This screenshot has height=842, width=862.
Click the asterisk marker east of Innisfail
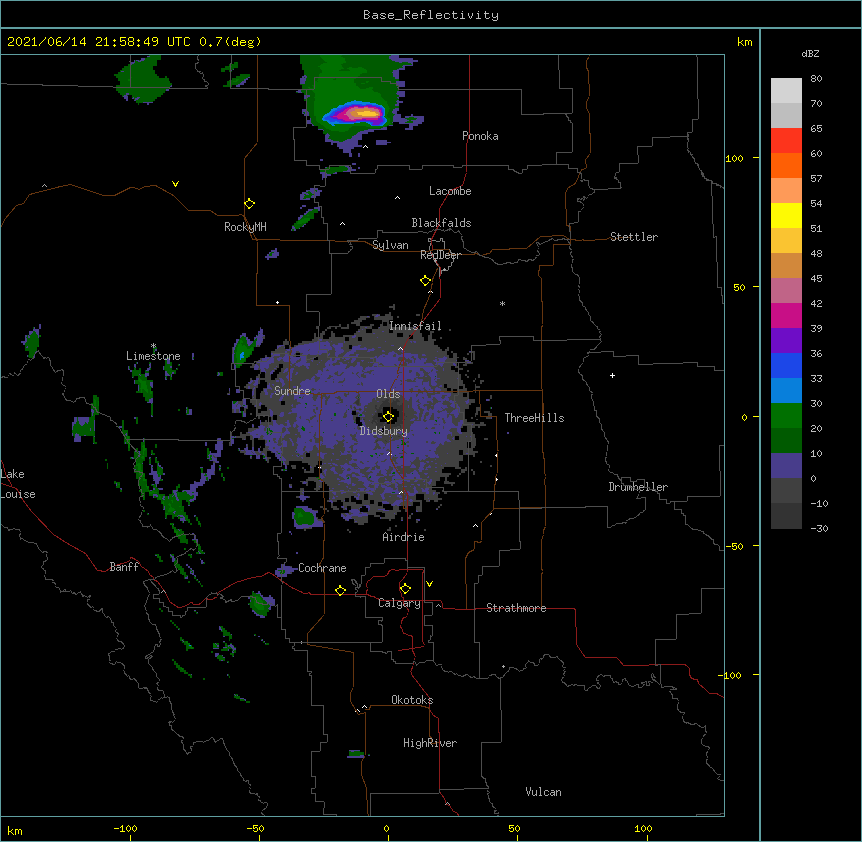(502, 303)
